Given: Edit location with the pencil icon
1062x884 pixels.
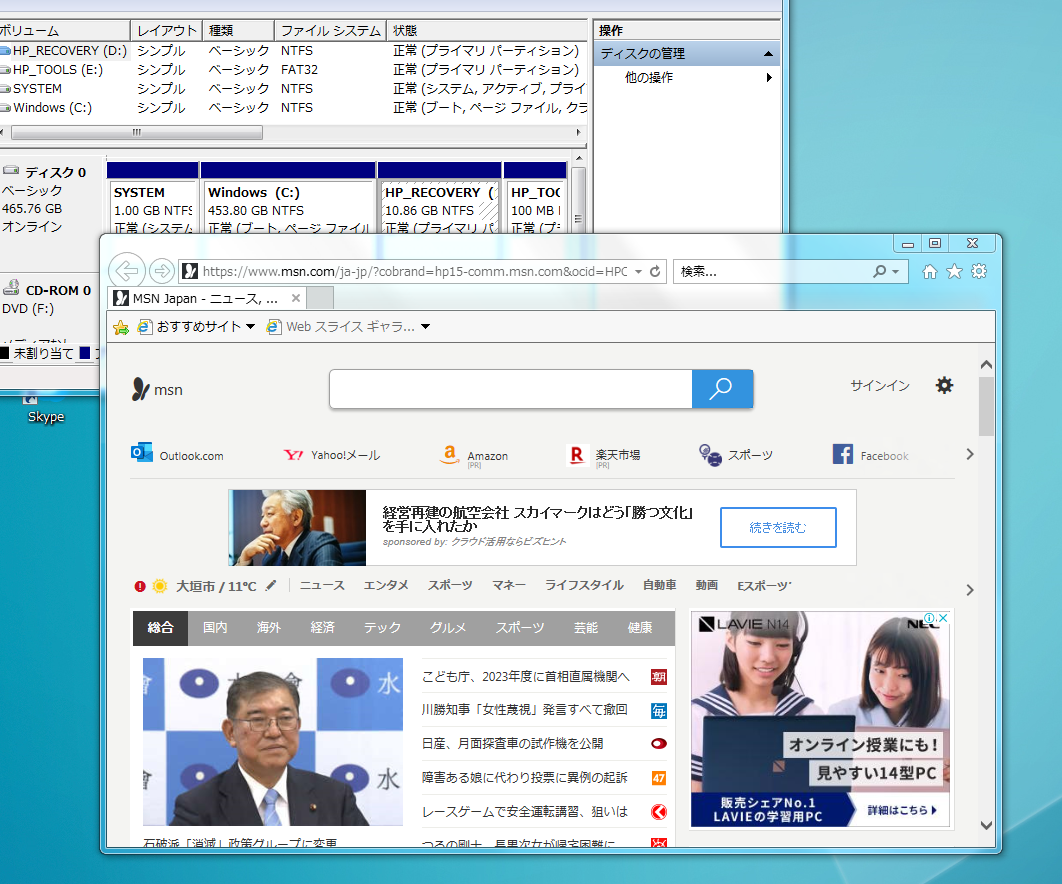Looking at the screenshot, I should pyautogui.click(x=271, y=585).
